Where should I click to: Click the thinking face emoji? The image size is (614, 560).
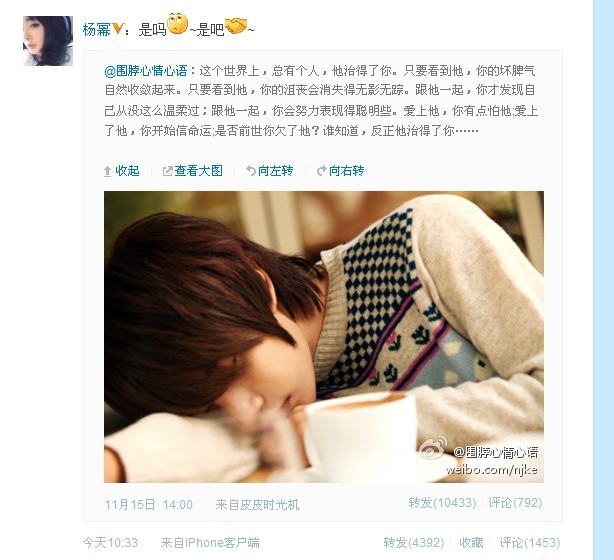point(177,24)
